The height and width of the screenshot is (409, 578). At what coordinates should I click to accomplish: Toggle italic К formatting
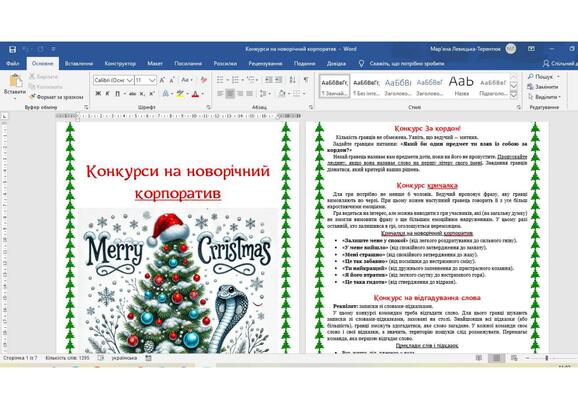(x=107, y=94)
